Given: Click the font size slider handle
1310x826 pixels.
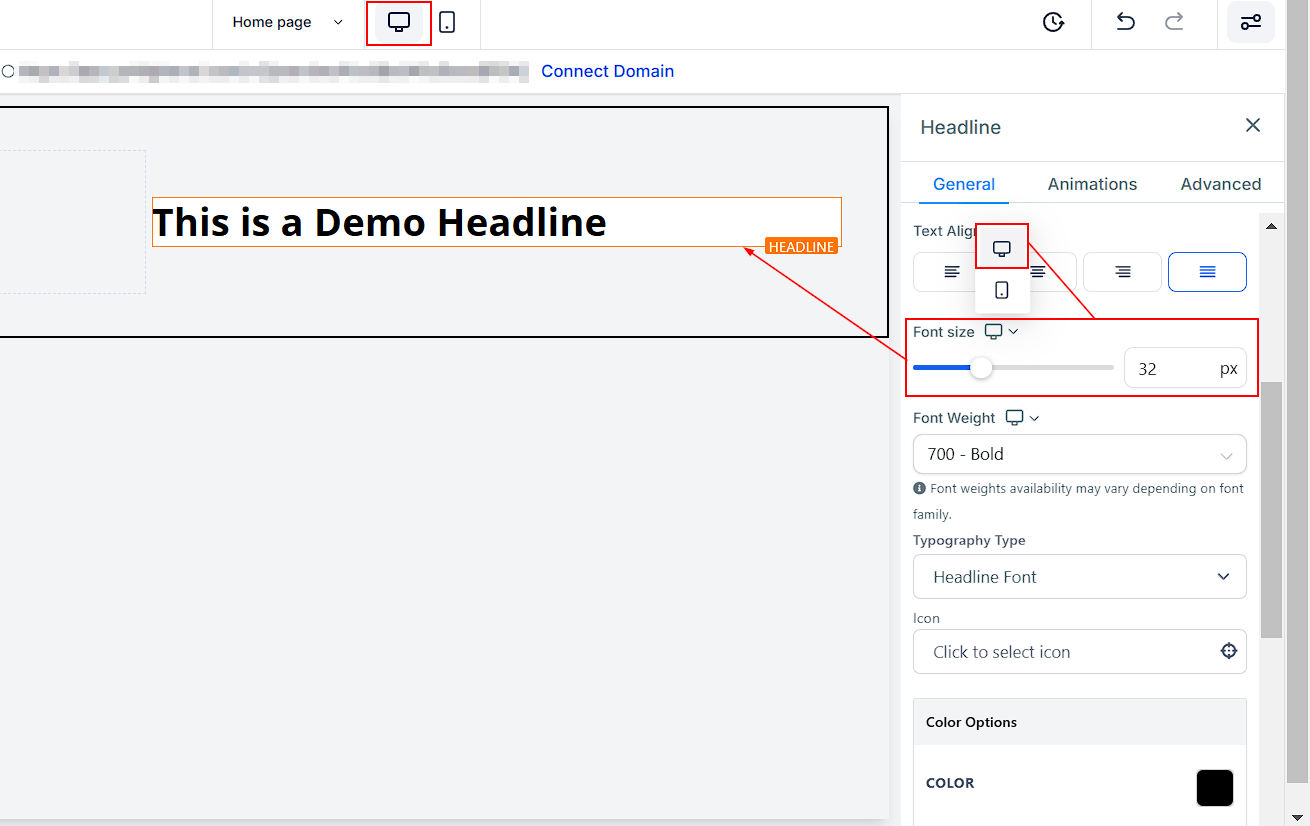Looking at the screenshot, I should tap(982, 368).
